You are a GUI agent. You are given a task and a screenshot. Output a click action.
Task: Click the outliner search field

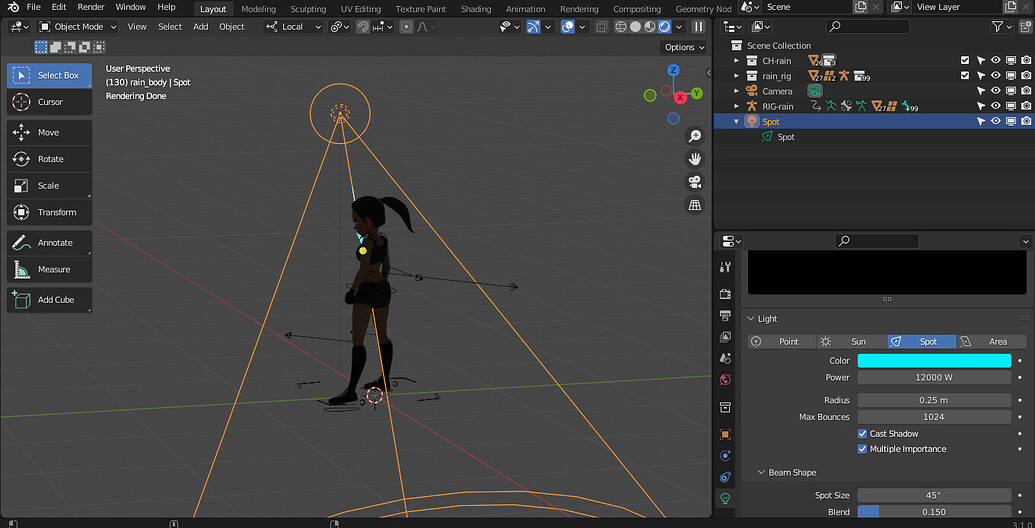coord(868,27)
